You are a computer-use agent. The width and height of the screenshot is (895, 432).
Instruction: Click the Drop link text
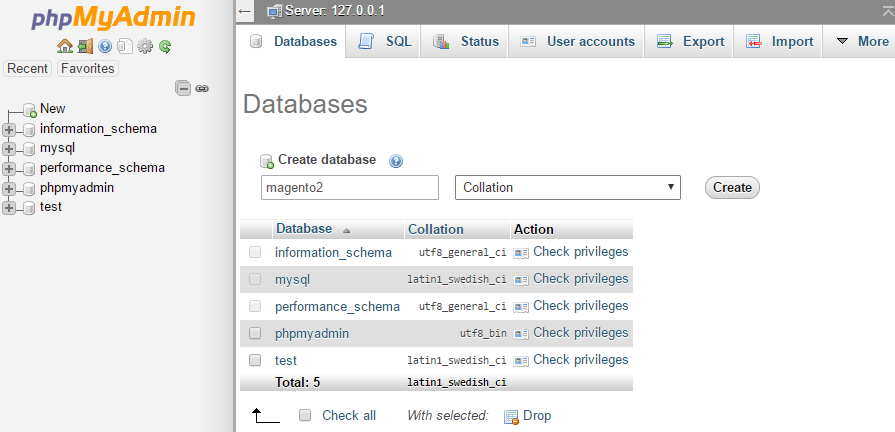[537, 415]
